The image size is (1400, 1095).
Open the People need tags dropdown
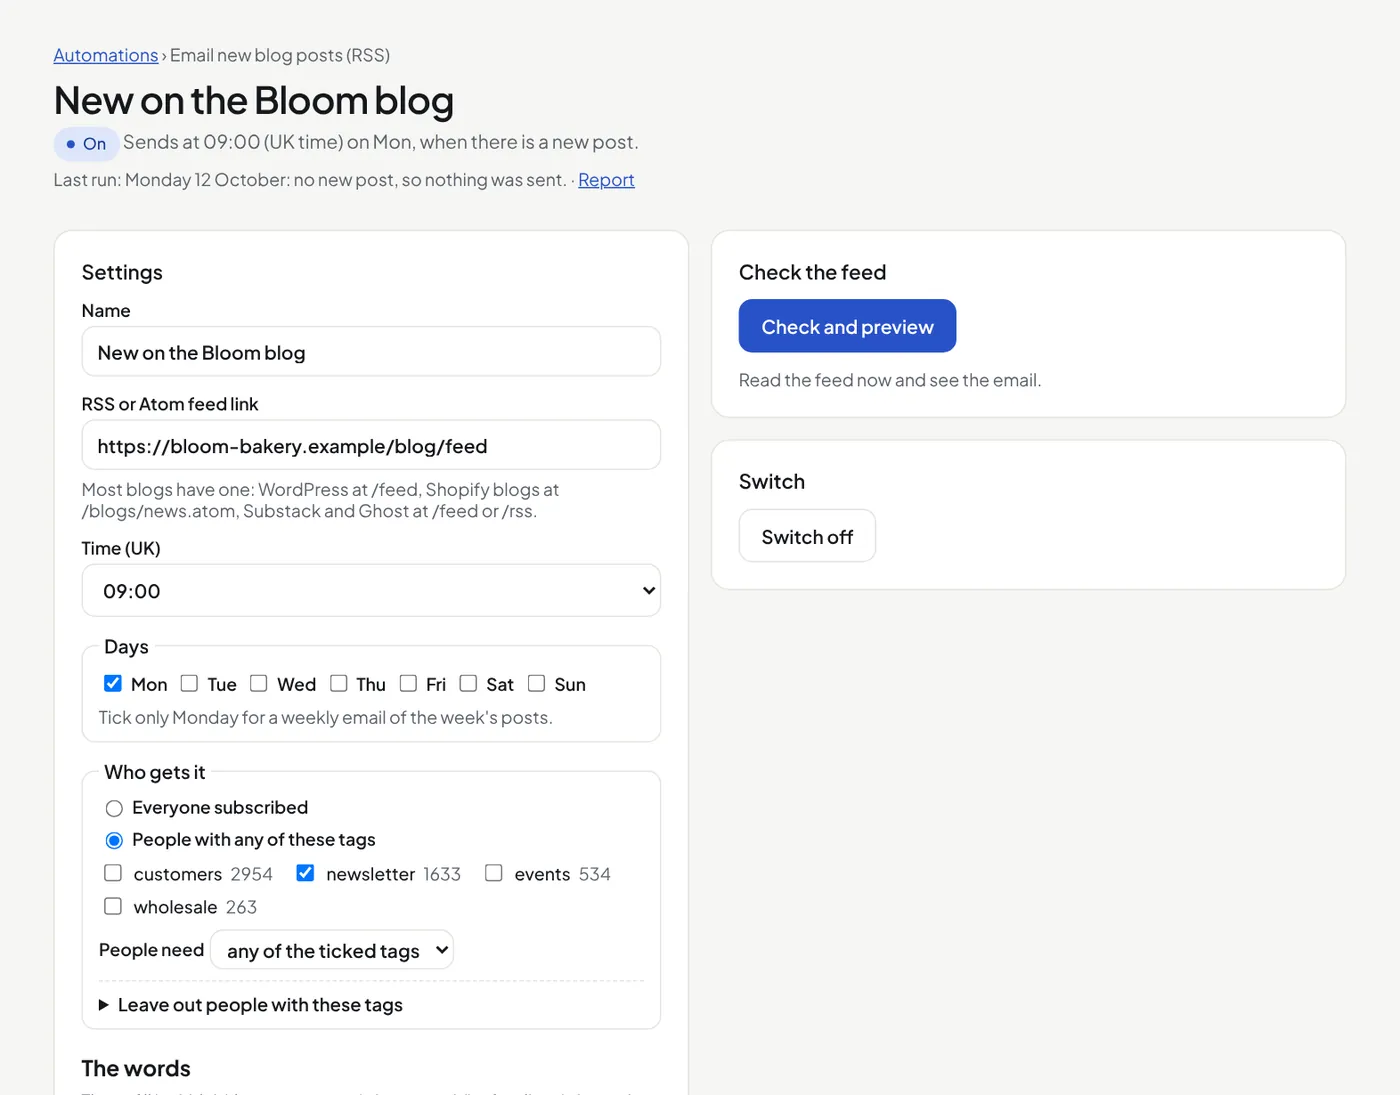[332, 950]
